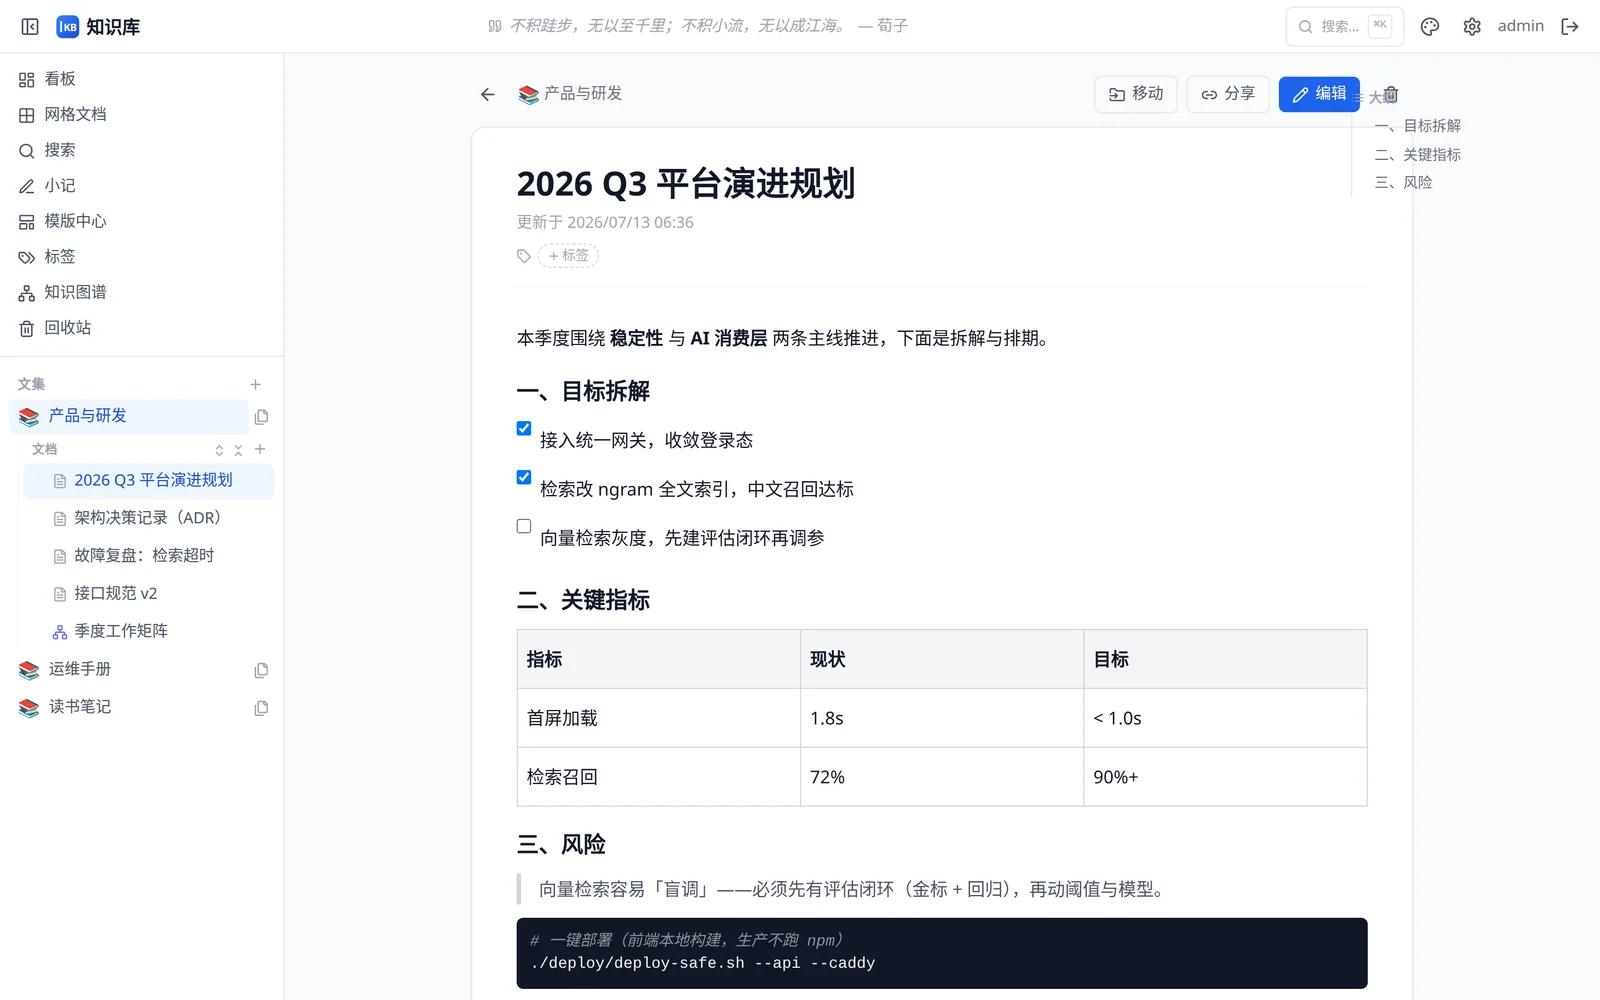Click the 分享 button
The width and height of the screenshot is (1600, 1000).
point(1228,94)
